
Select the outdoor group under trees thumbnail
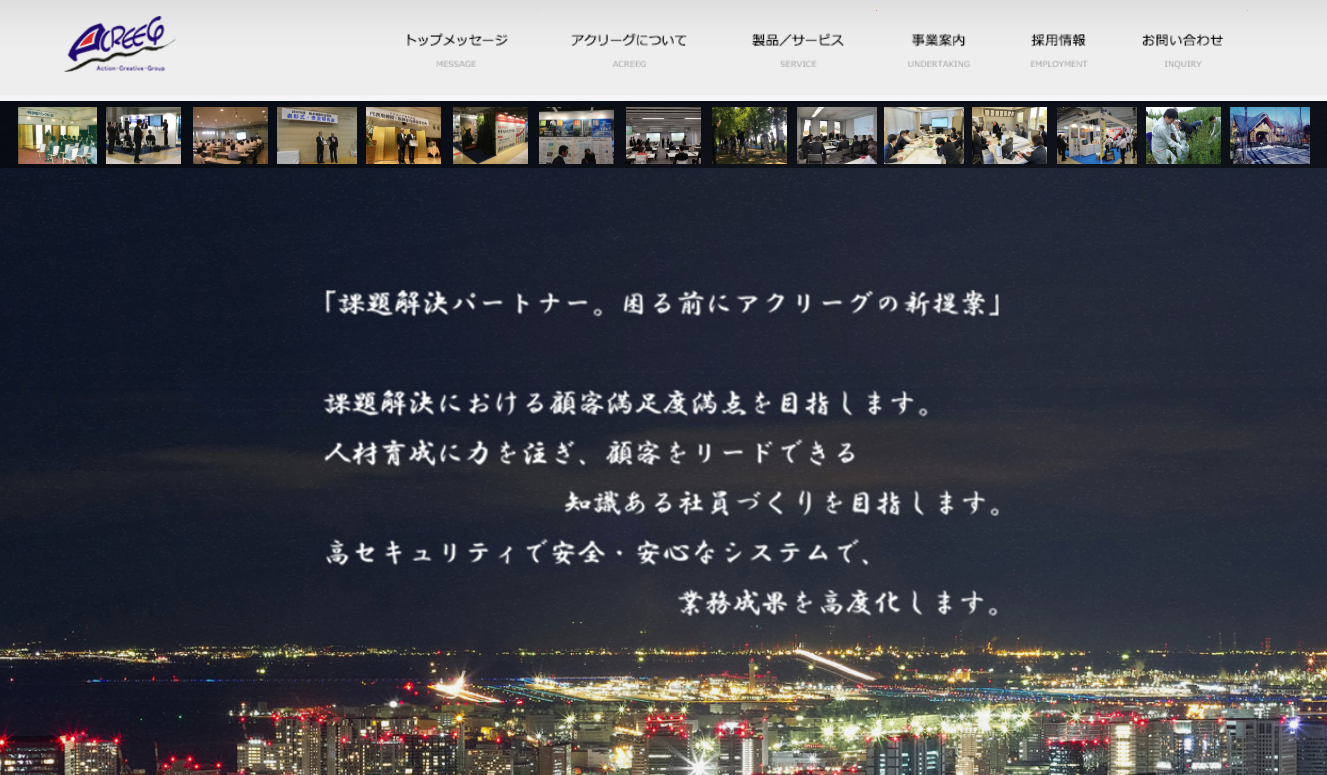(750, 134)
